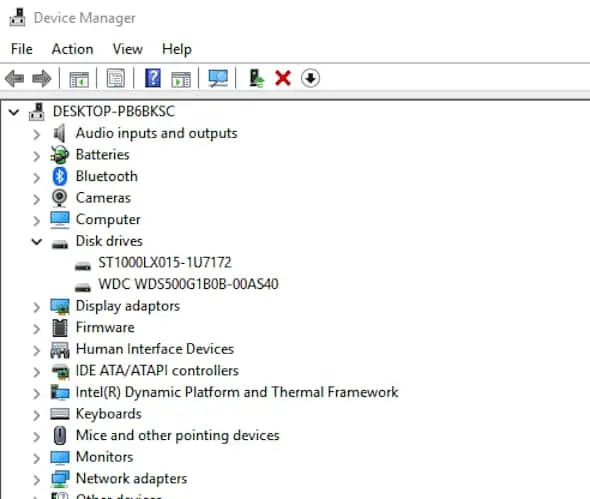This screenshot has height=499, width=590.
Task: Expand IDE ATA/ATAPI controllers
Action: point(36,372)
